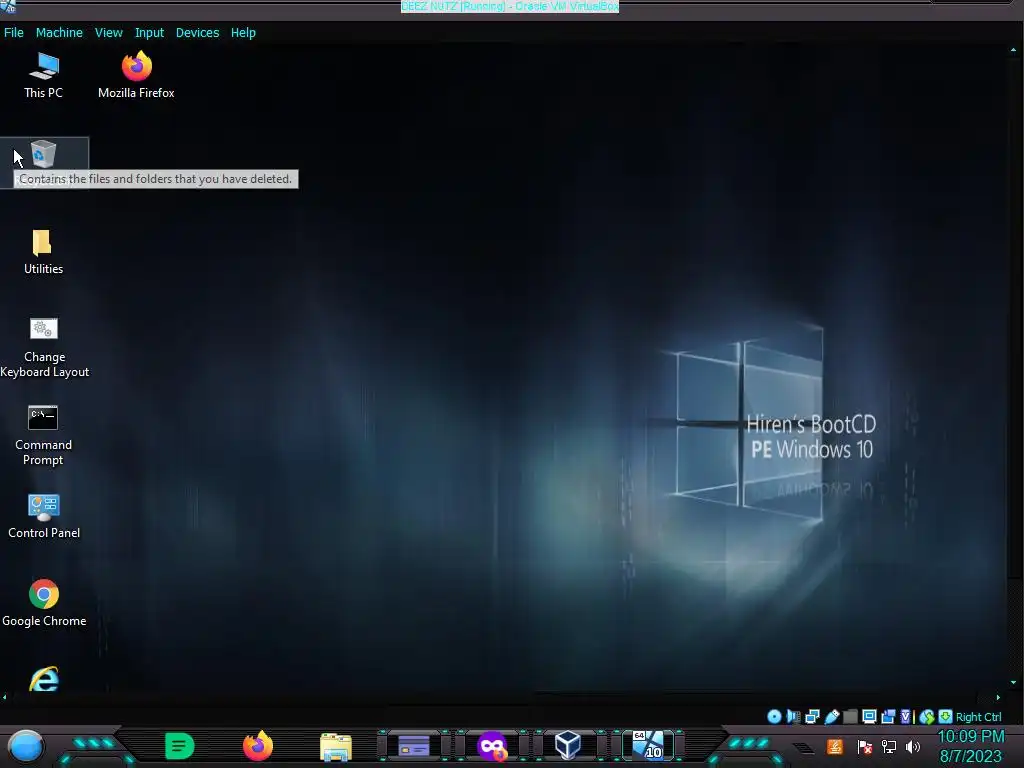Open the Machine menu
Screen dimensions: 1024x768
click(59, 33)
